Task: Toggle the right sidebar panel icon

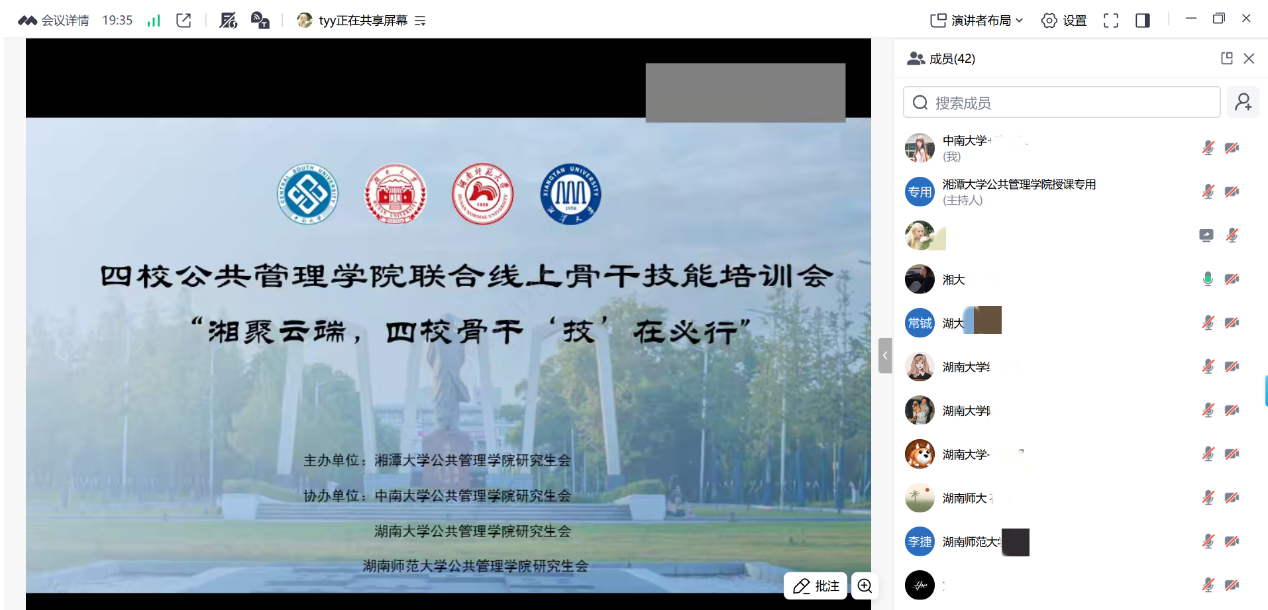Action: 1143,20
